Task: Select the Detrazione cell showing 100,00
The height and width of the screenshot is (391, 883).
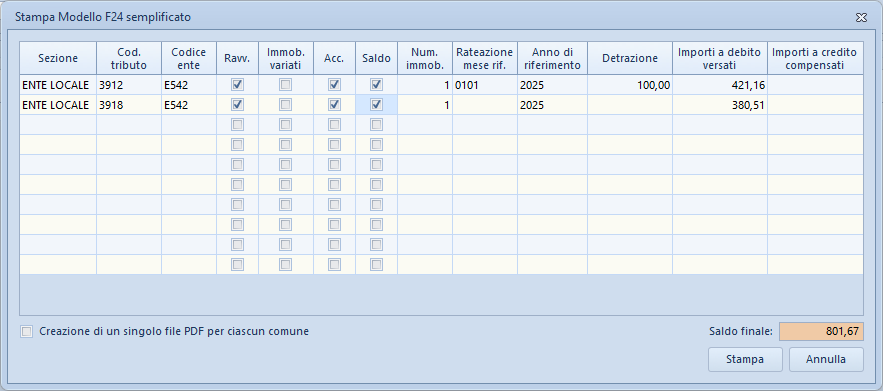Action: pos(630,85)
